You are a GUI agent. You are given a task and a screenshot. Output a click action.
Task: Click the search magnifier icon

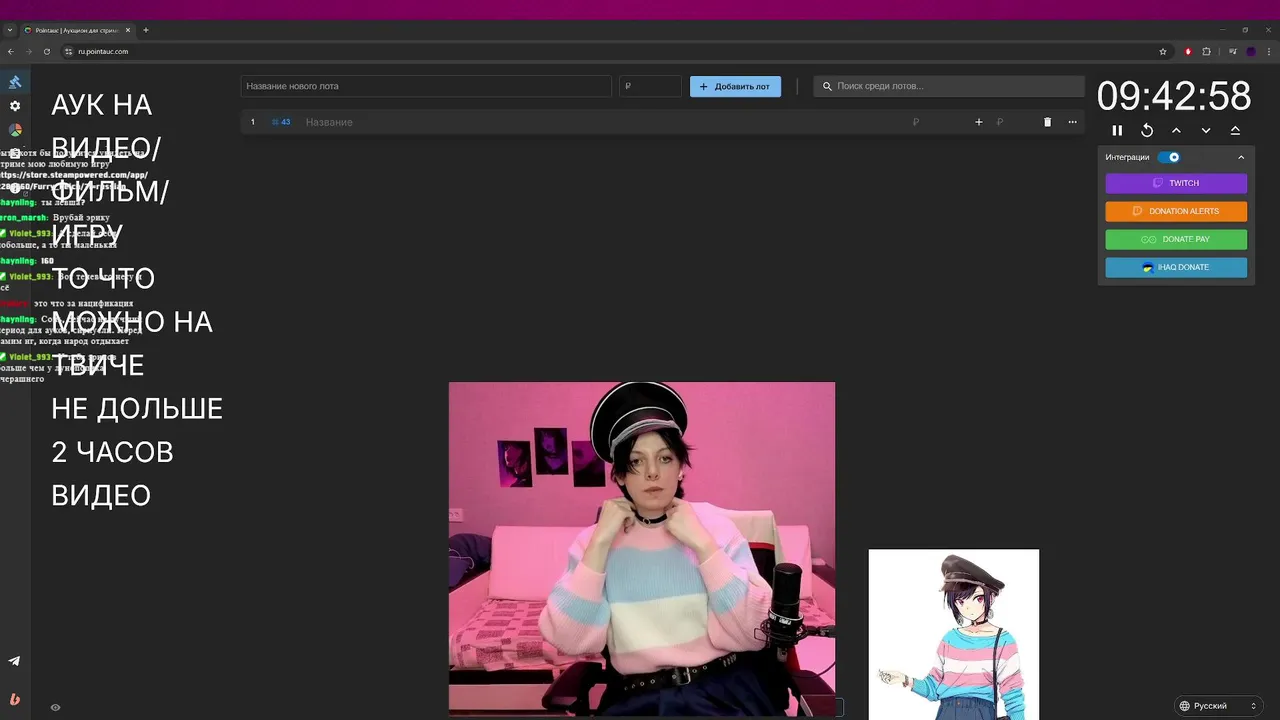827,86
